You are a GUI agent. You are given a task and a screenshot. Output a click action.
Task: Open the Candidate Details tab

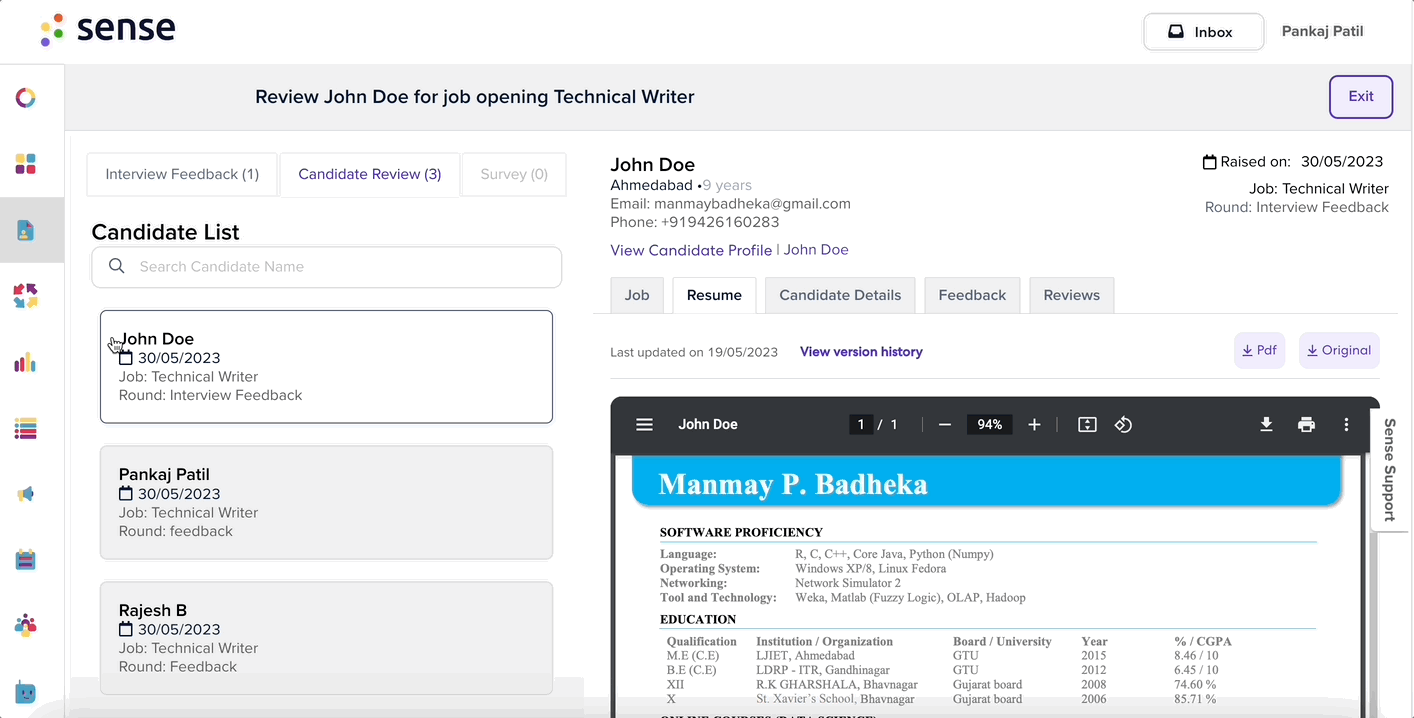pyautogui.click(x=840, y=295)
